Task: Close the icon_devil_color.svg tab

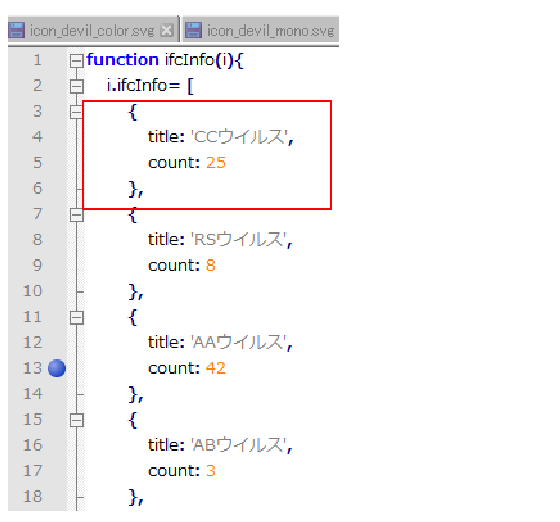Action: pyautogui.click(x=166, y=30)
